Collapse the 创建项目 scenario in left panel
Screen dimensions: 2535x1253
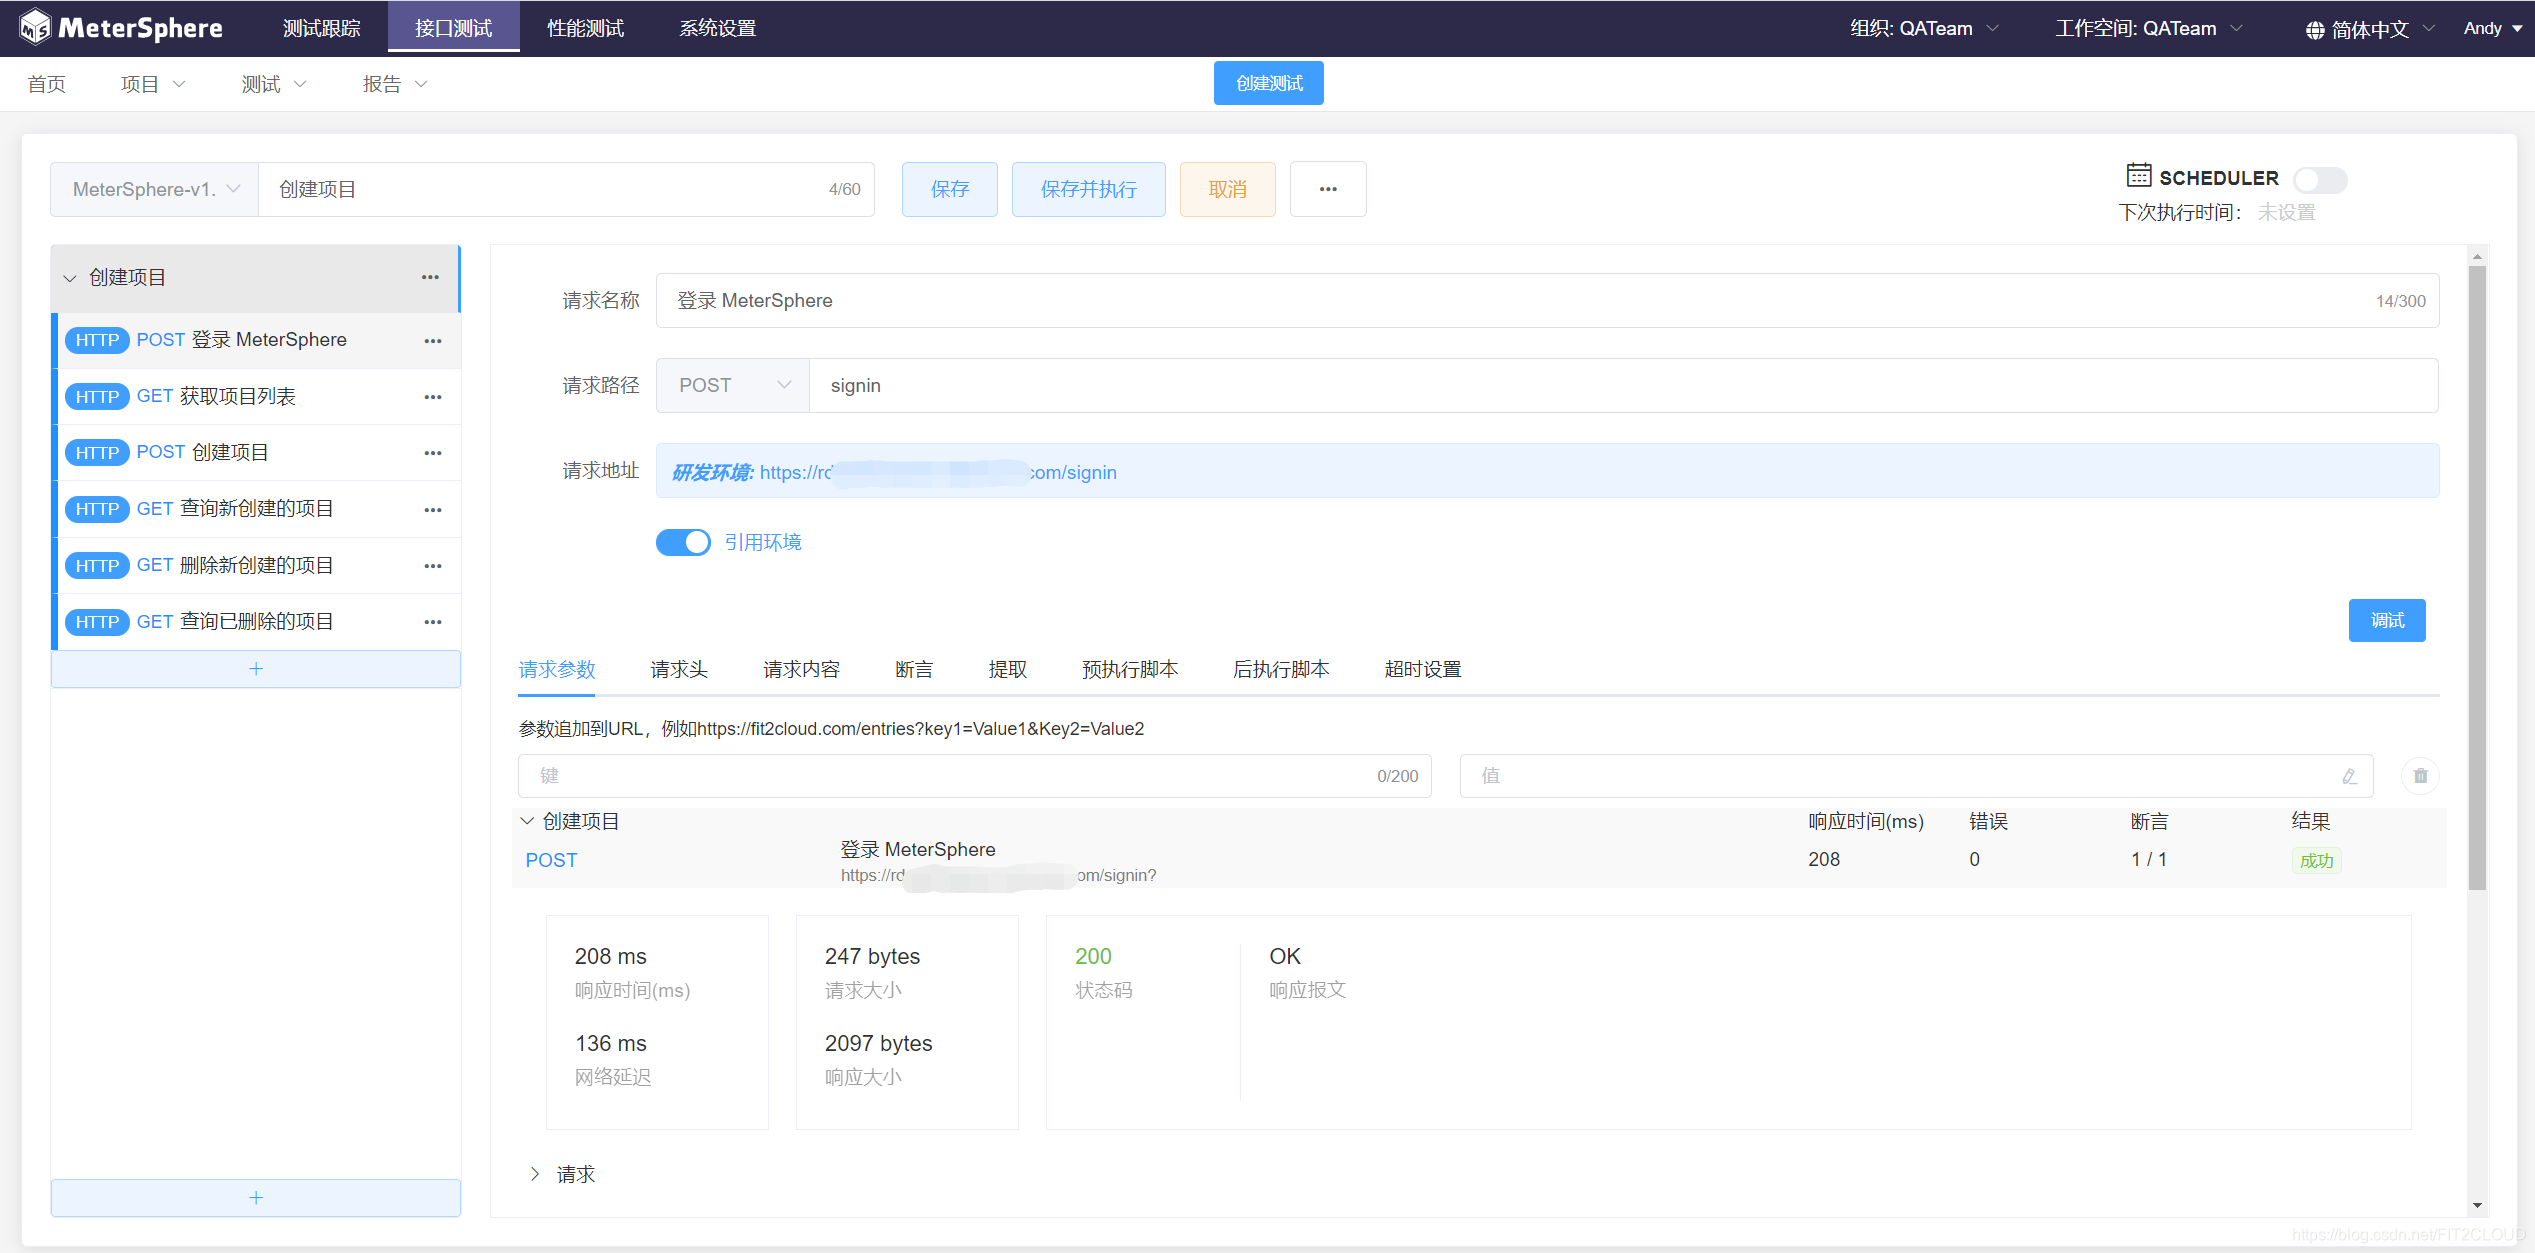[70, 278]
